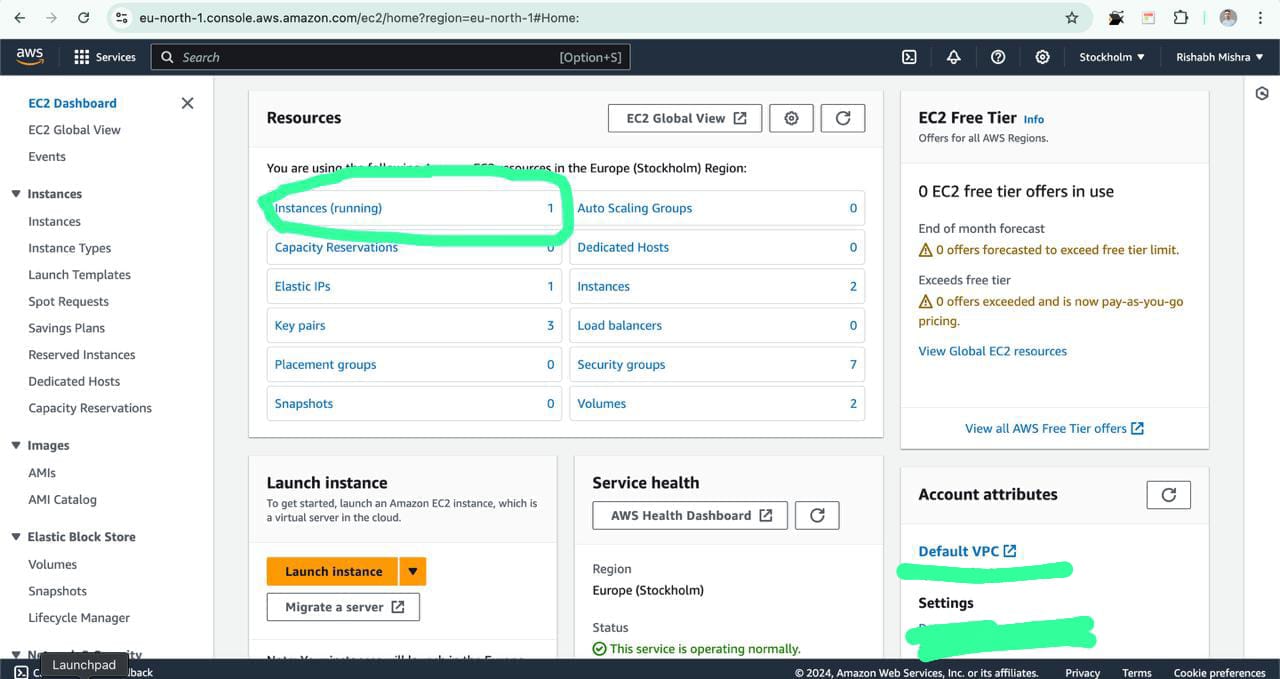
Task: Open the Elastic IPs resource link
Action: point(302,286)
